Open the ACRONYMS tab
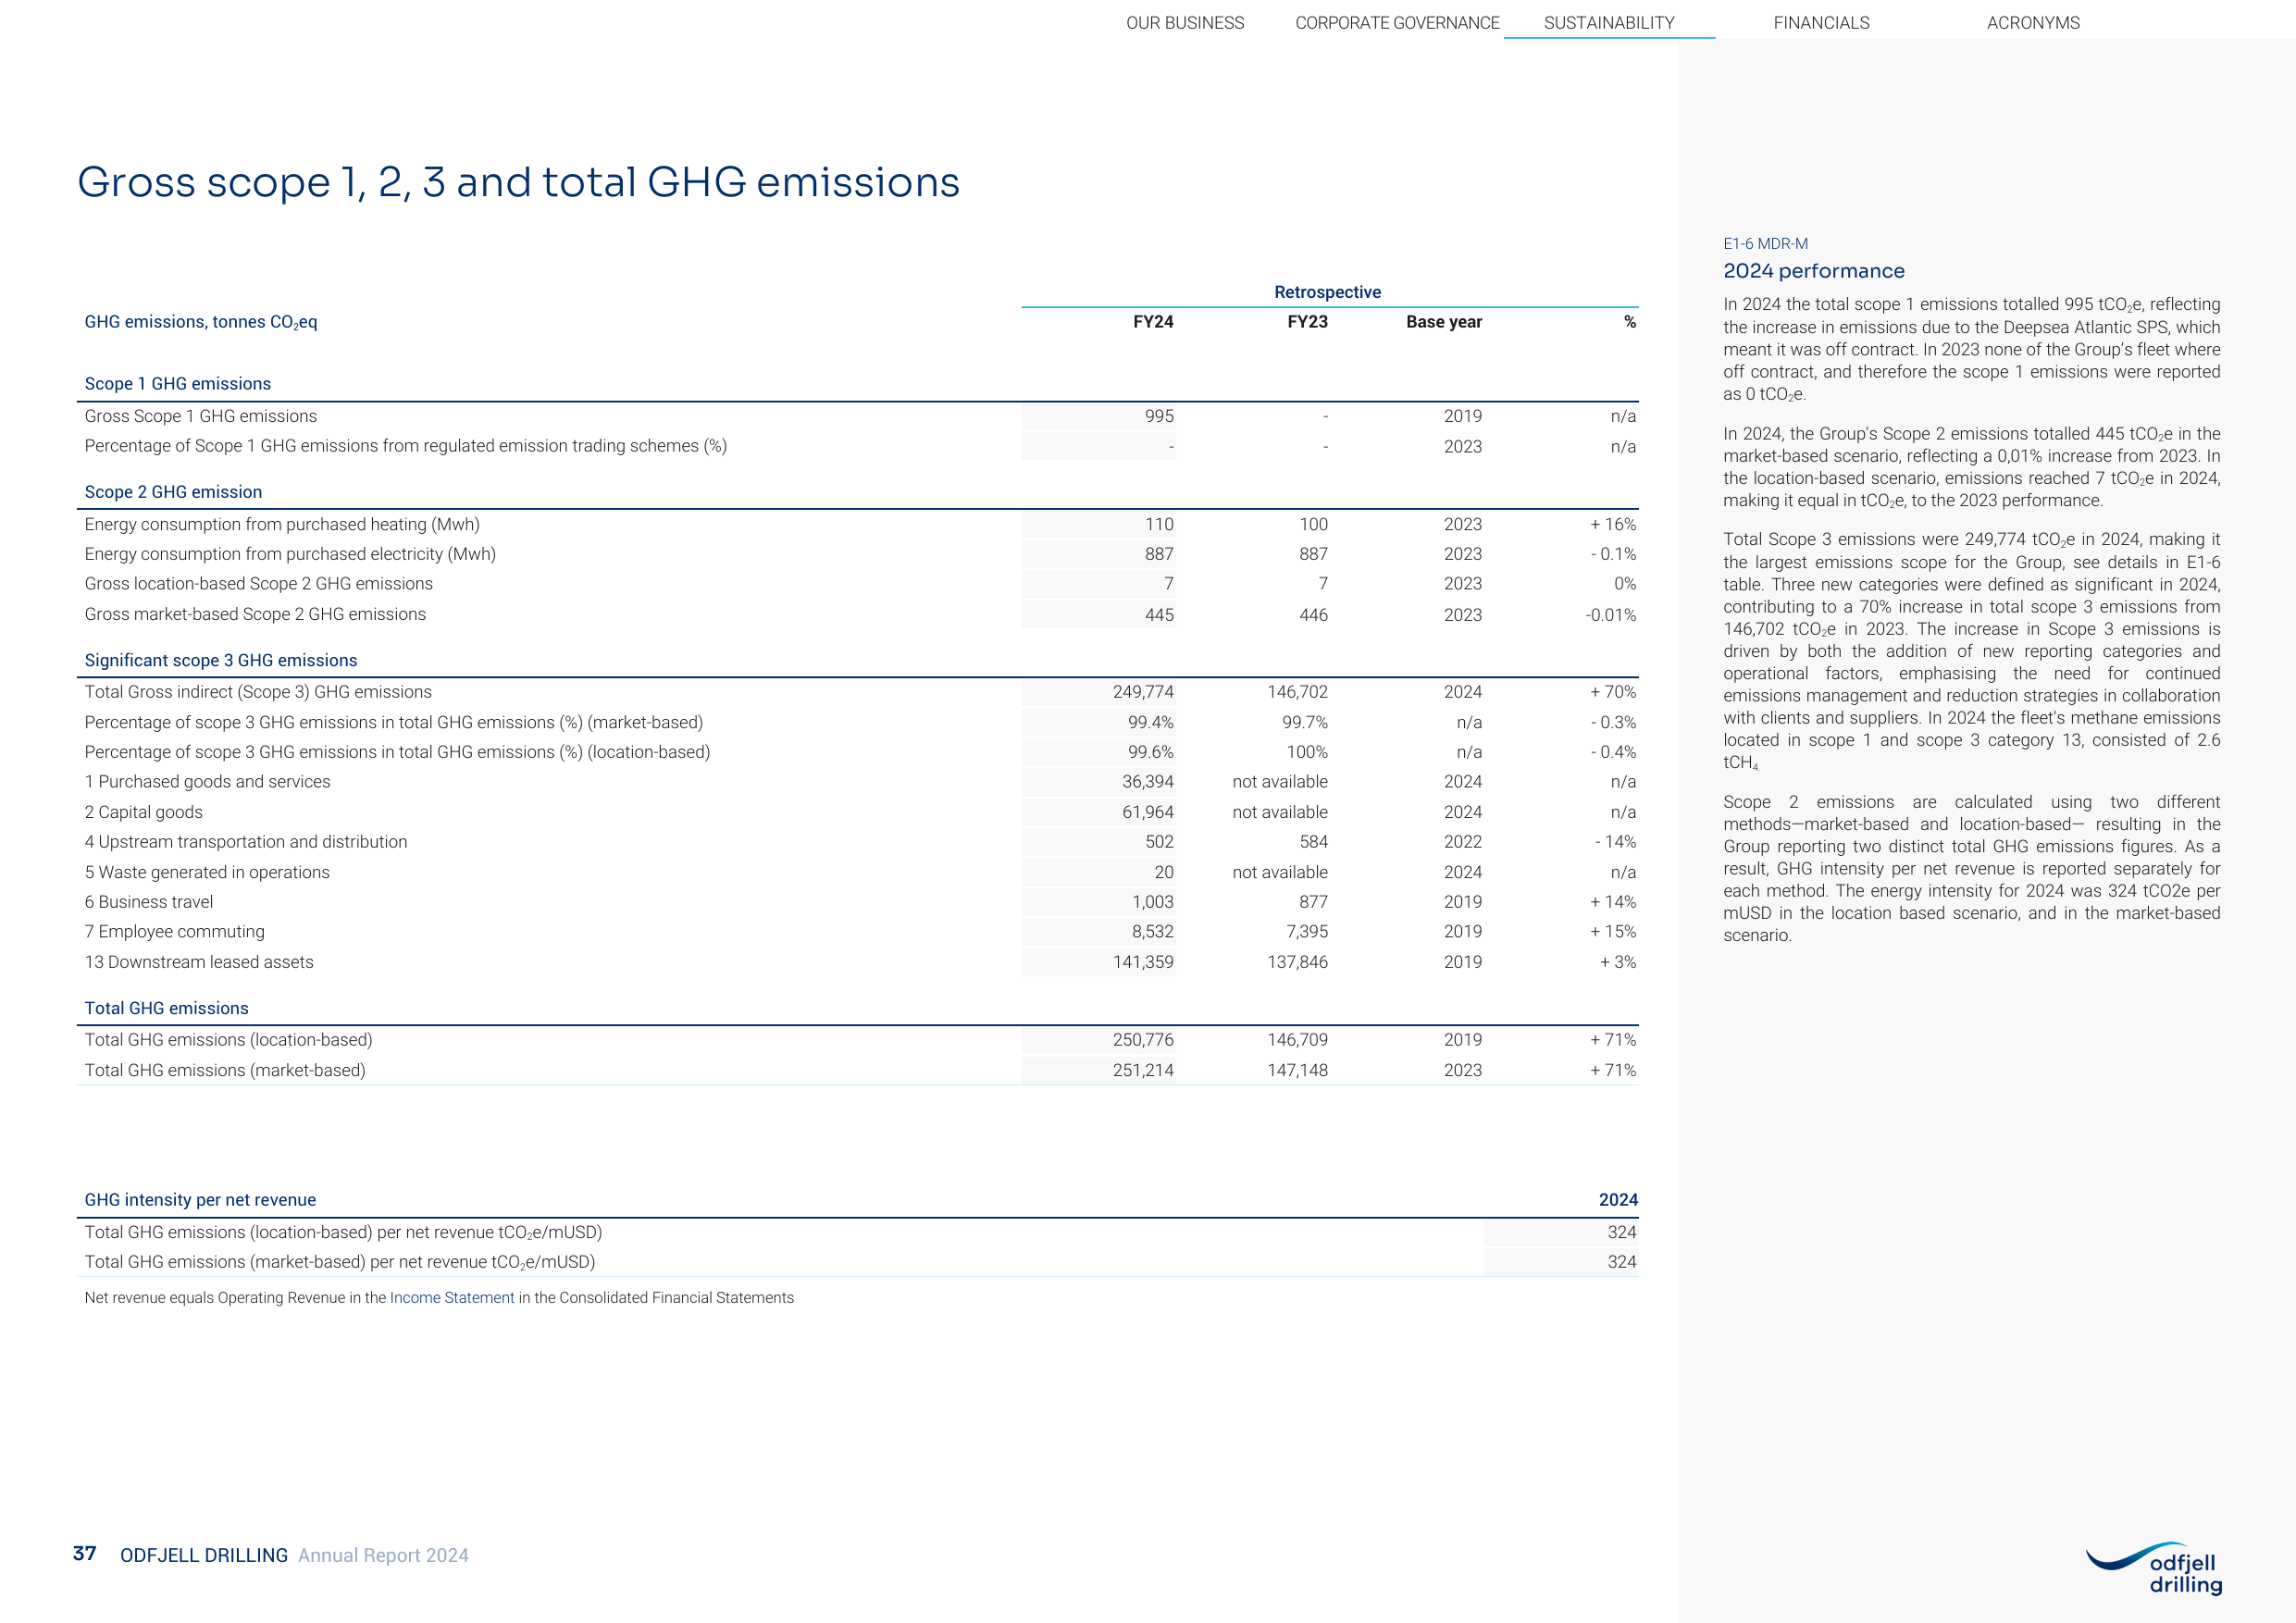The image size is (2296, 1623). (x=2033, y=23)
